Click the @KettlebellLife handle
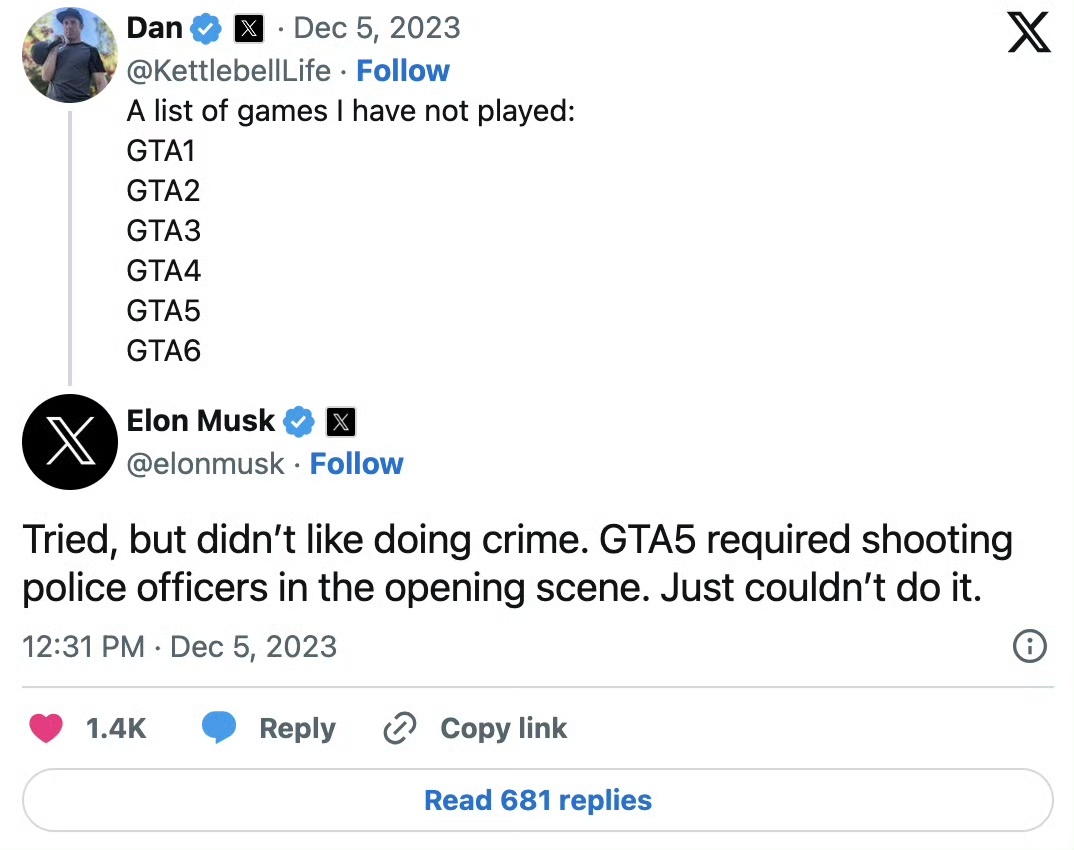This screenshot has height=850, width=1074. [229, 71]
